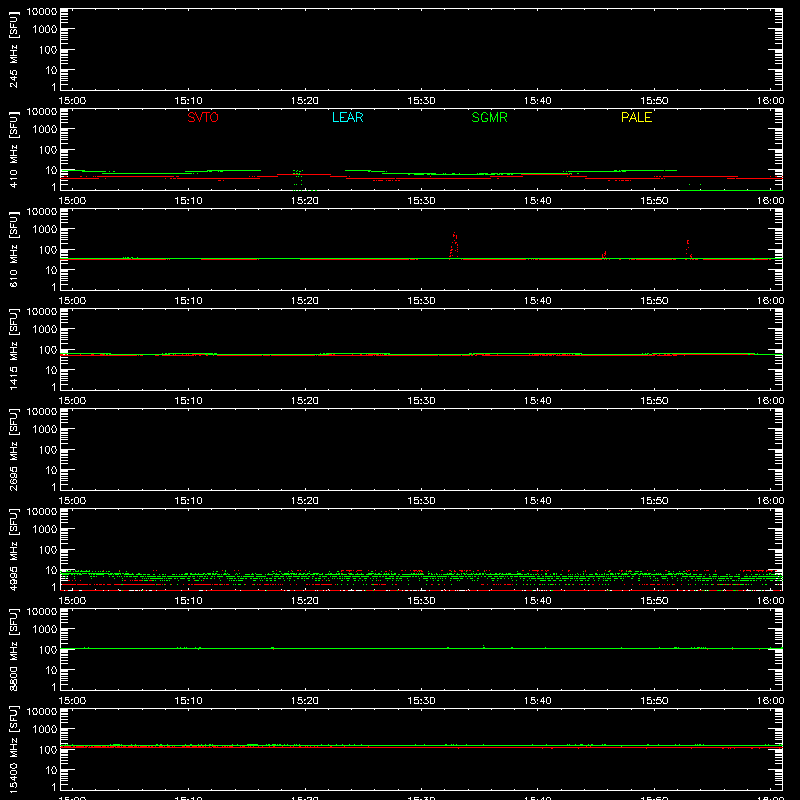Viewport: 800px width, 800px height.
Task: Click the red SVTO legend label
Action: (203, 117)
